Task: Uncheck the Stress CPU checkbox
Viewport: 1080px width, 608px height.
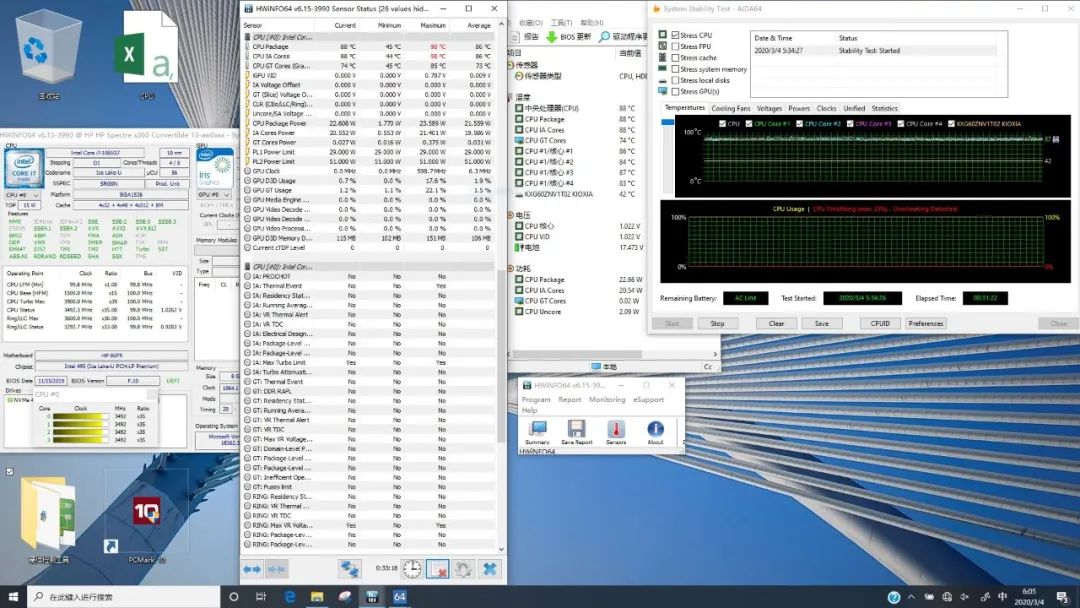Action: click(675, 35)
